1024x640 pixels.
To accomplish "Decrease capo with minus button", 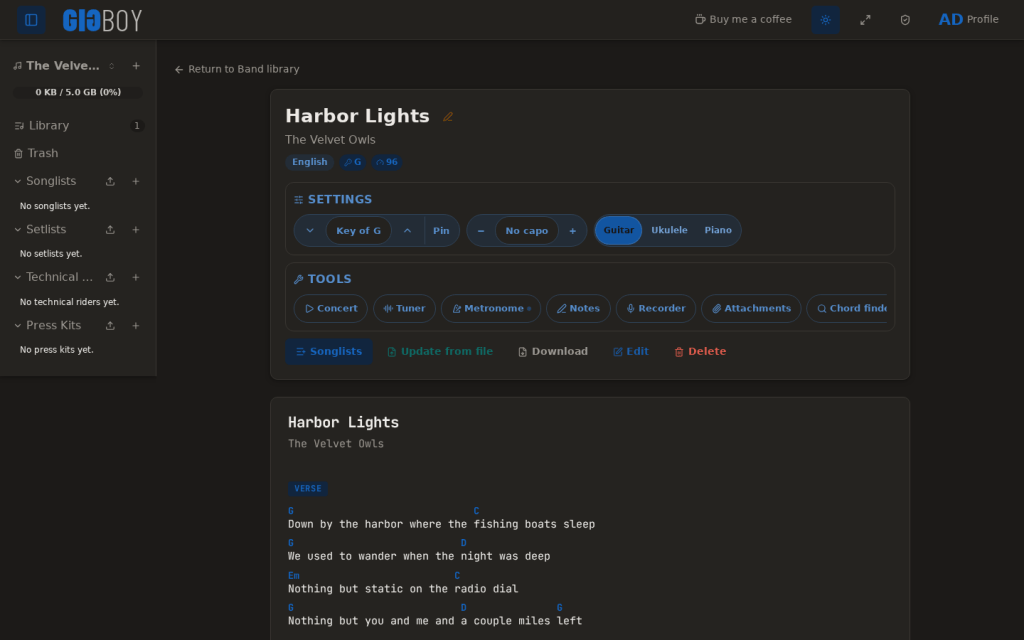I will [481, 231].
